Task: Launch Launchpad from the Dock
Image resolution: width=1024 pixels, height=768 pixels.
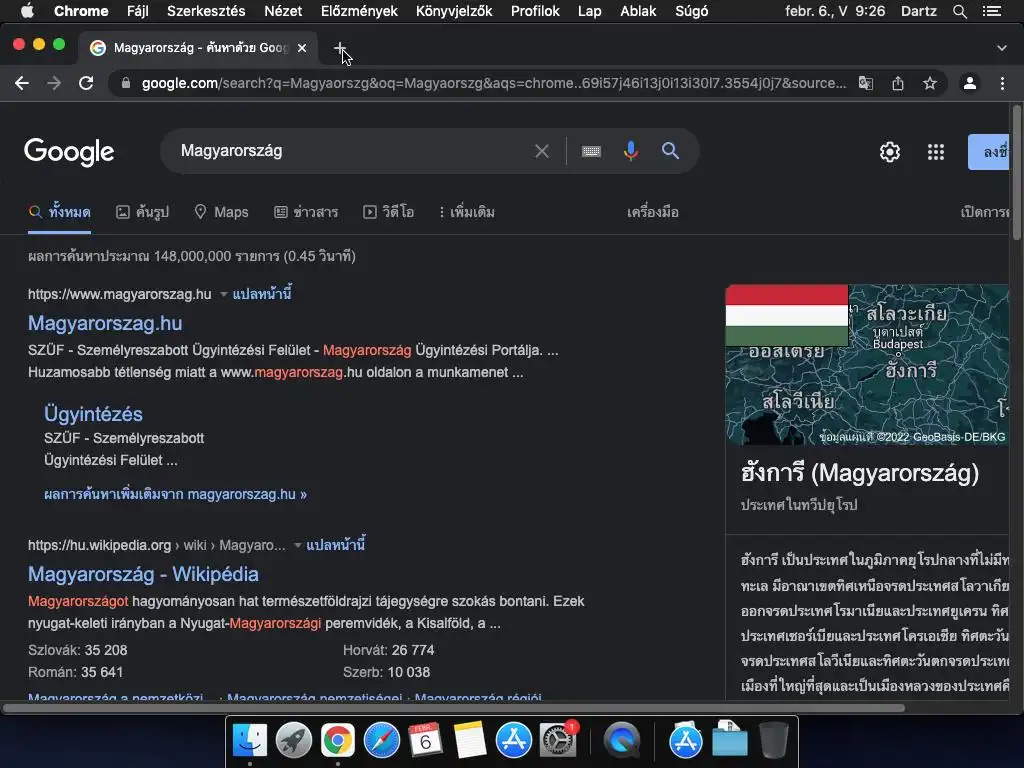Action: tap(293, 741)
